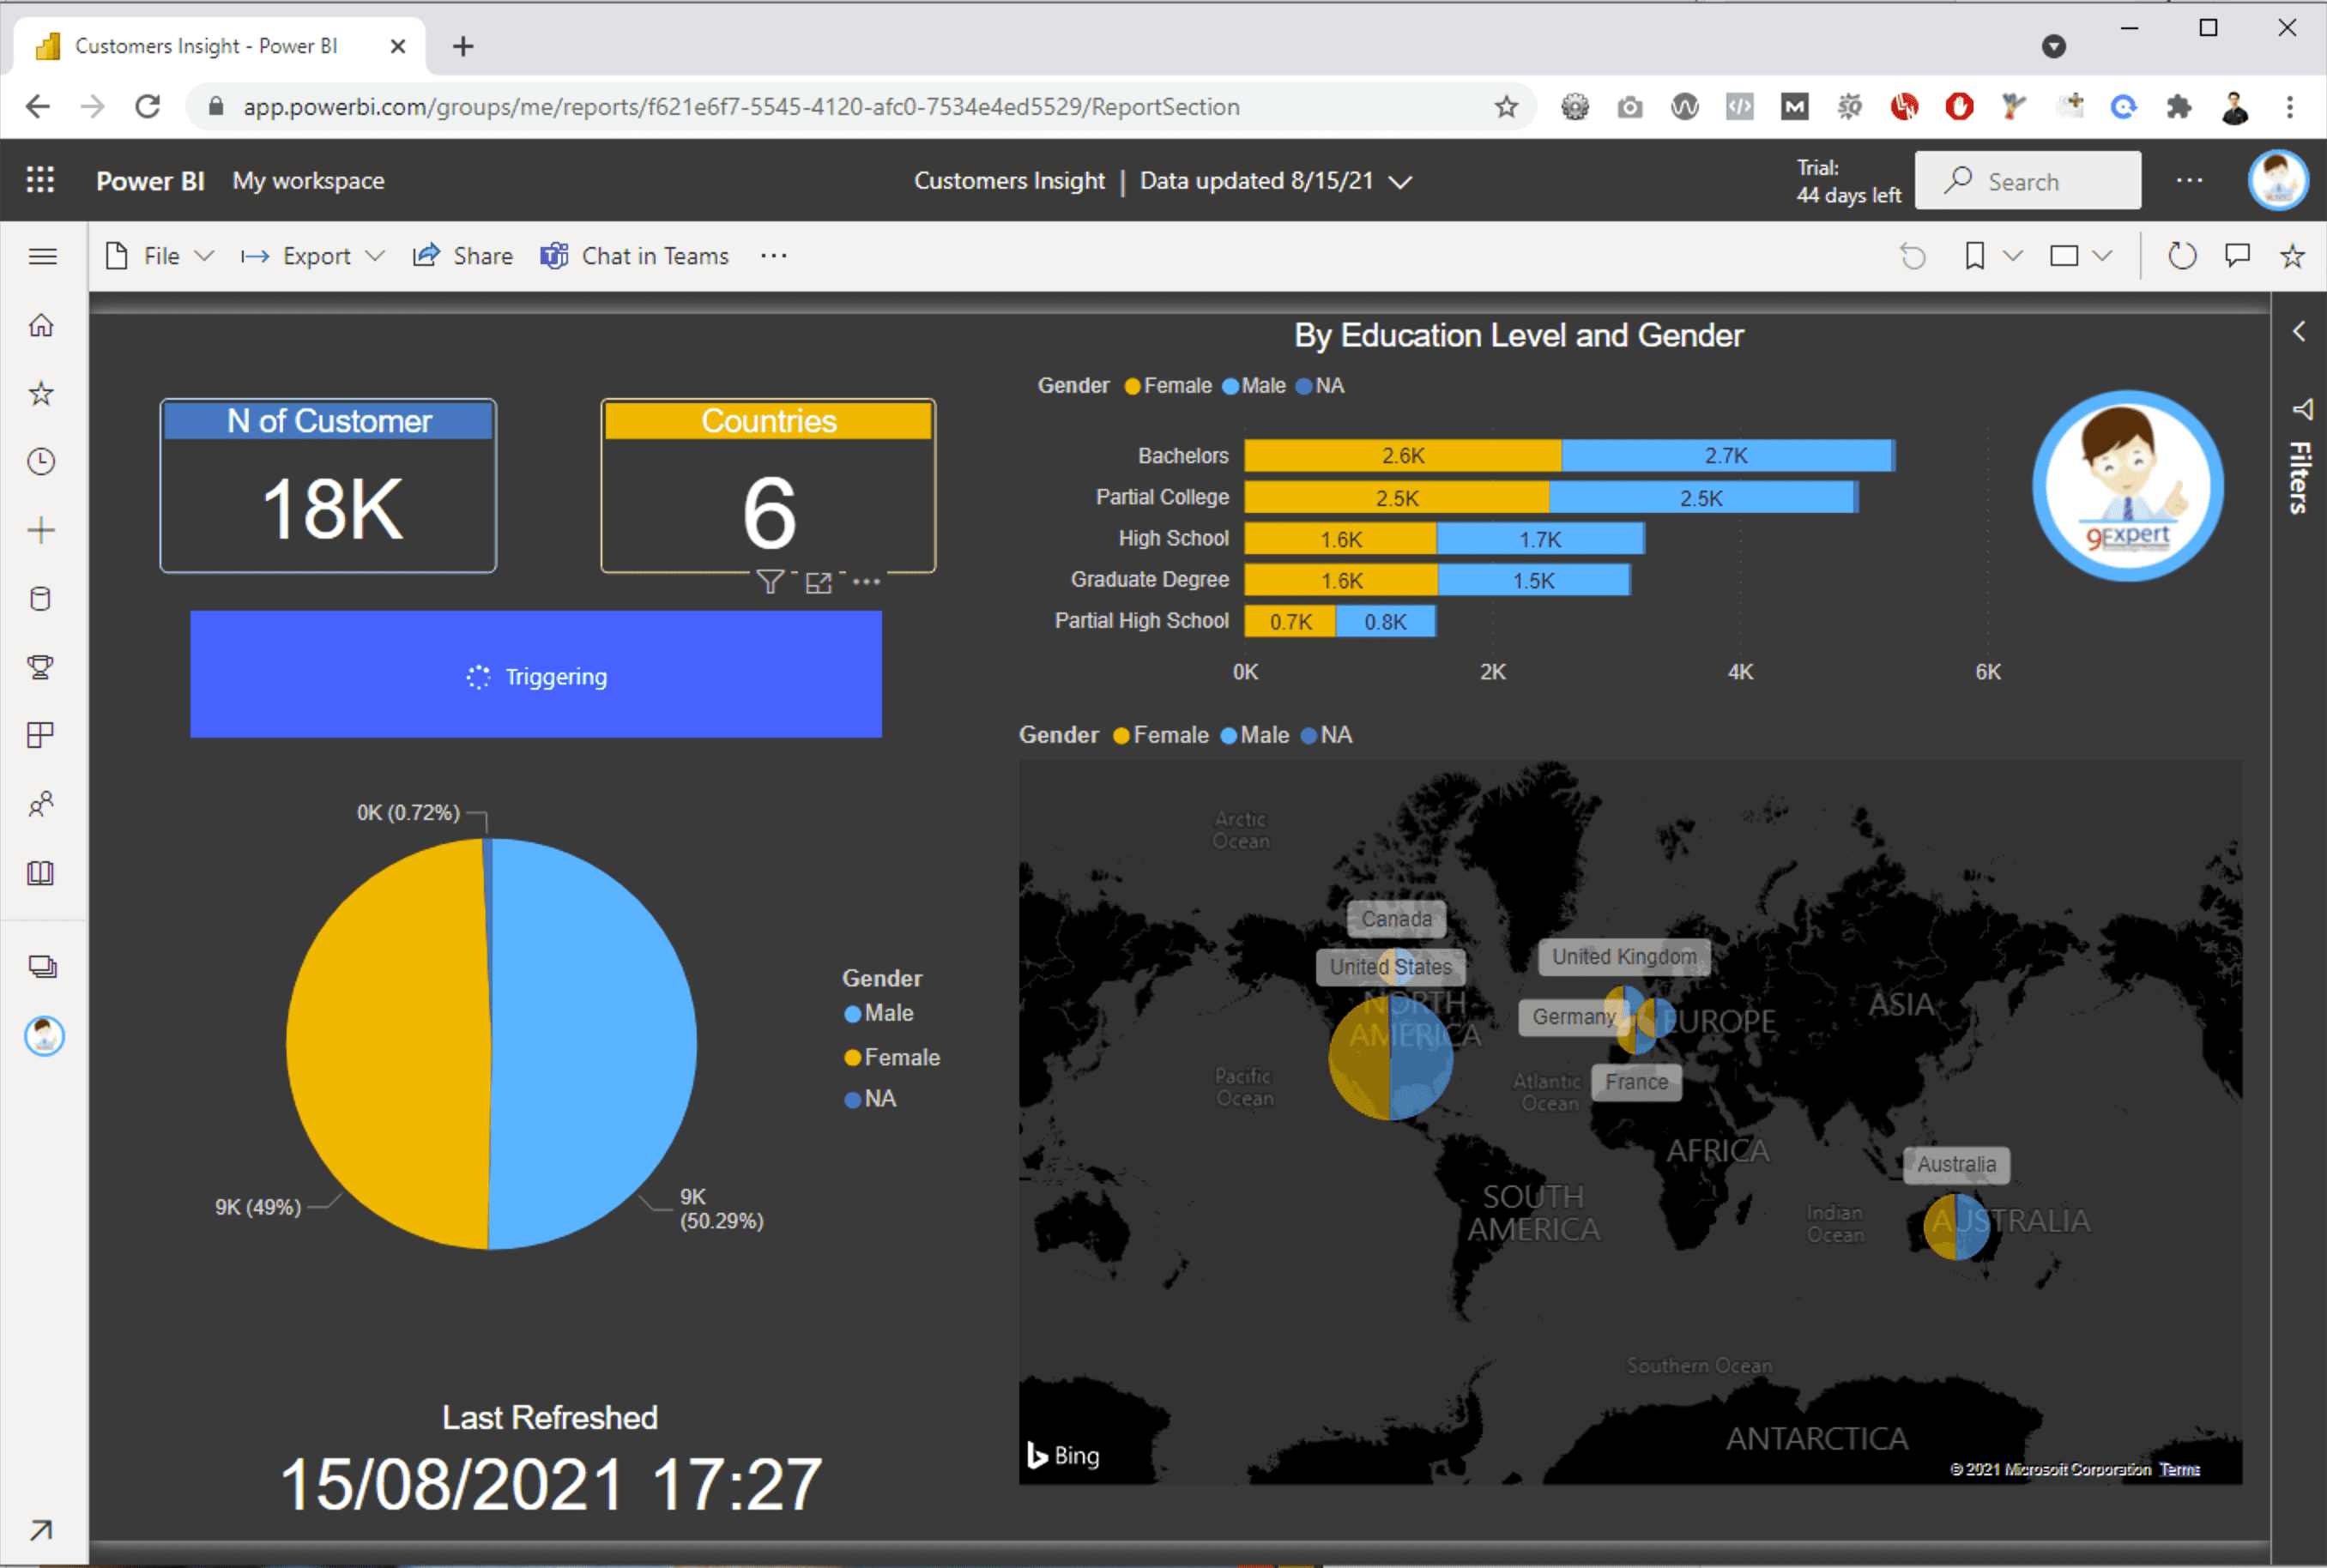The height and width of the screenshot is (1568, 2327).
Task: Open the Data updated 8/15/21 chevron
Action: (1401, 182)
